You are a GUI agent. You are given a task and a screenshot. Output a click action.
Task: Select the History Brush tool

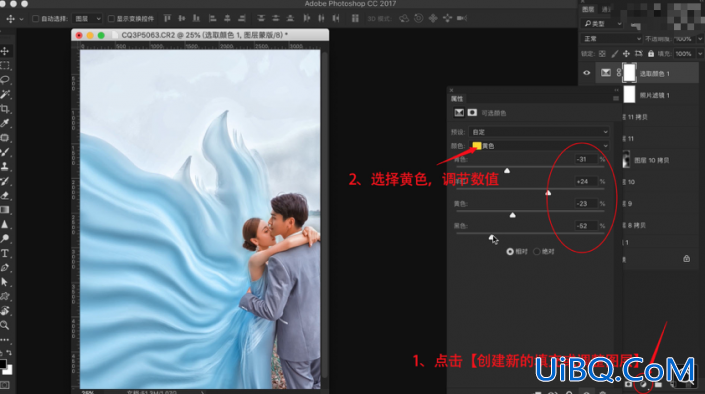[x=5, y=181]
